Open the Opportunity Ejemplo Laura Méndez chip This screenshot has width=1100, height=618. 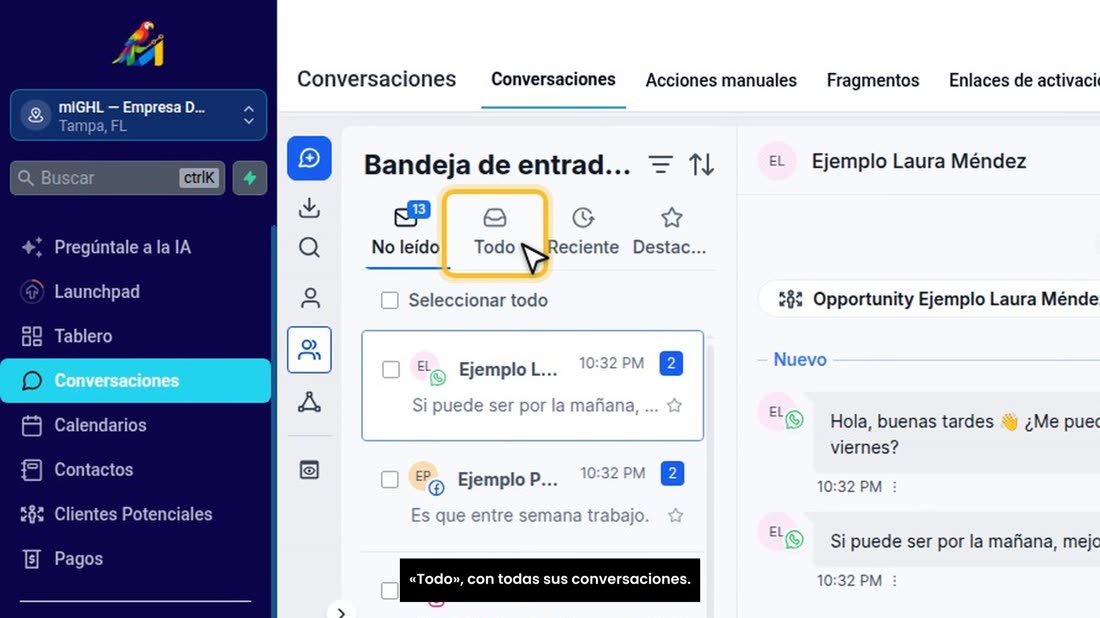click(930, 300)
